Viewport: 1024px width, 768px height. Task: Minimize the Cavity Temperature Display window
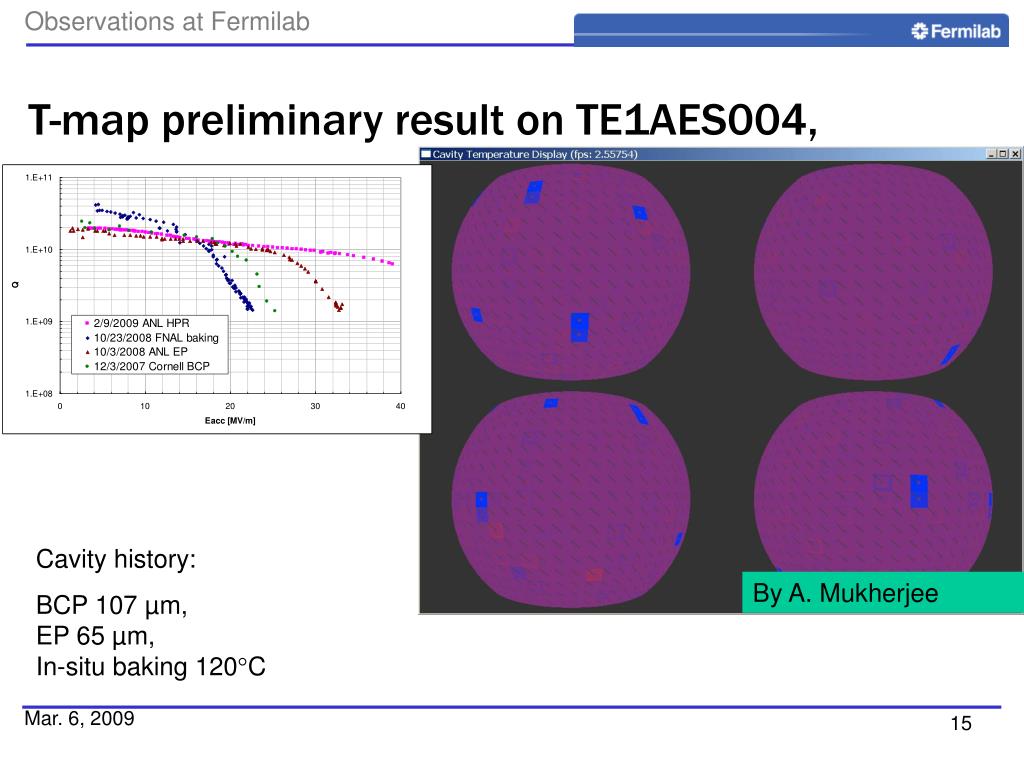pyautogui.click(x=991, y=154)
